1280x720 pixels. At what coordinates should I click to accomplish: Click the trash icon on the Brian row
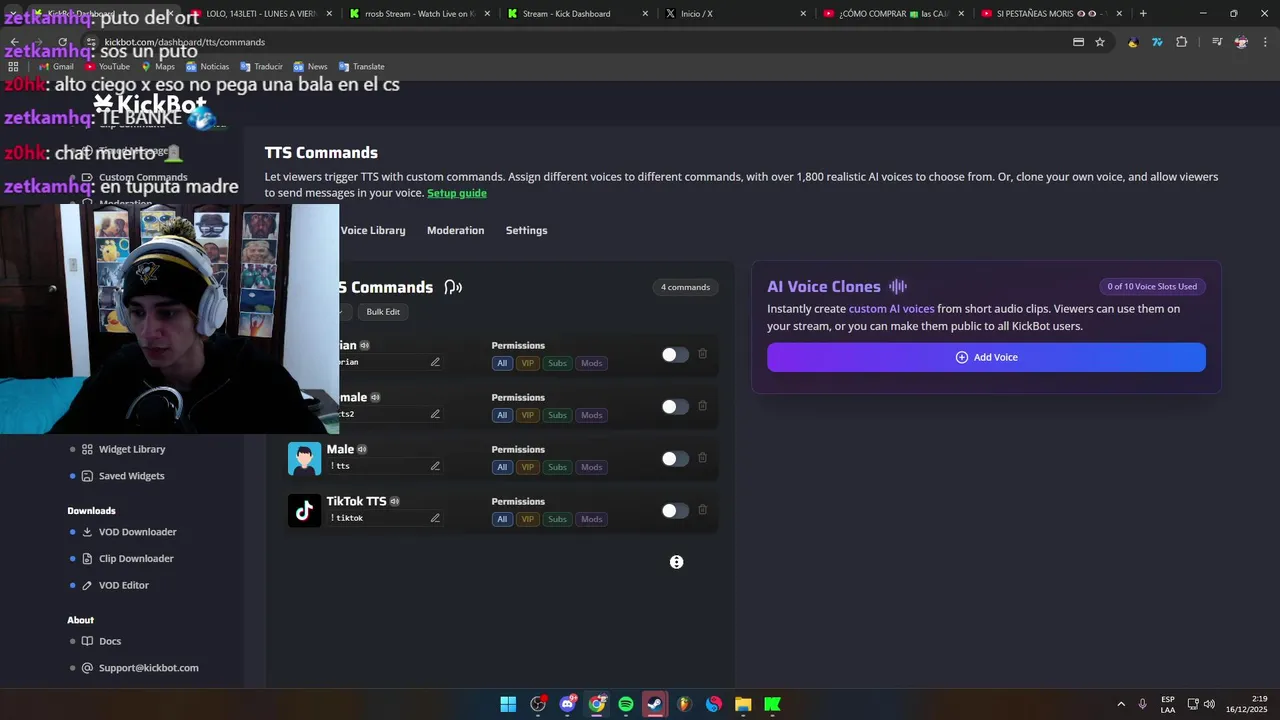pos(702,354)
